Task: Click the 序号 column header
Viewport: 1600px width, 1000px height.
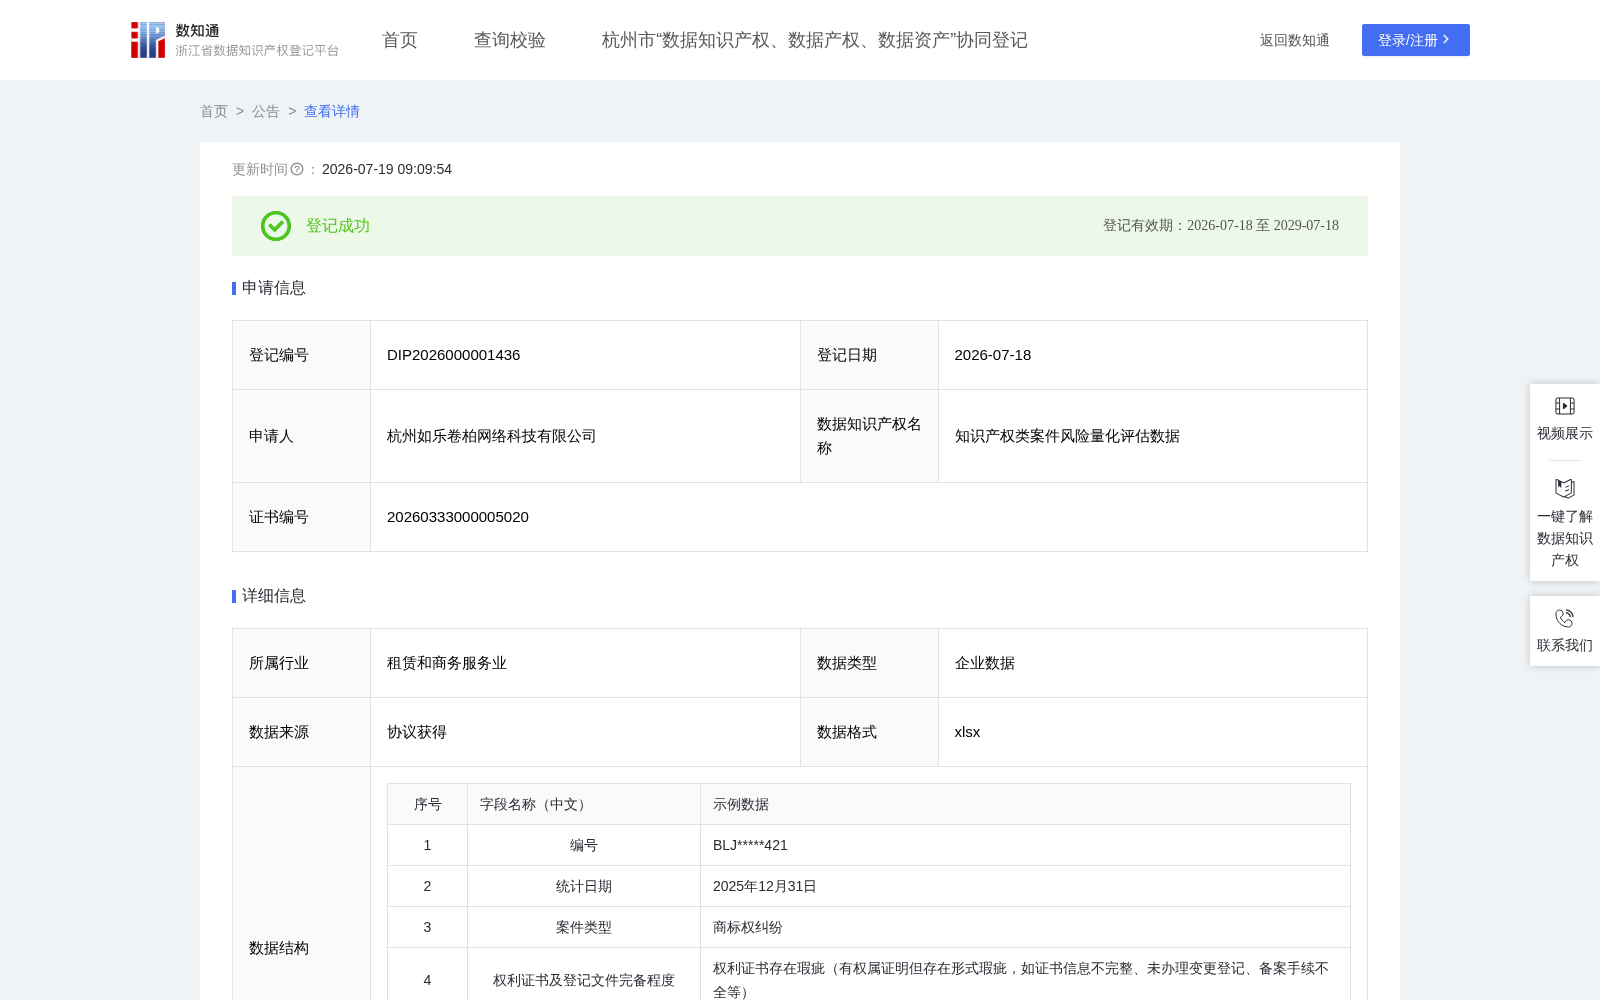Action: (428, 804)
